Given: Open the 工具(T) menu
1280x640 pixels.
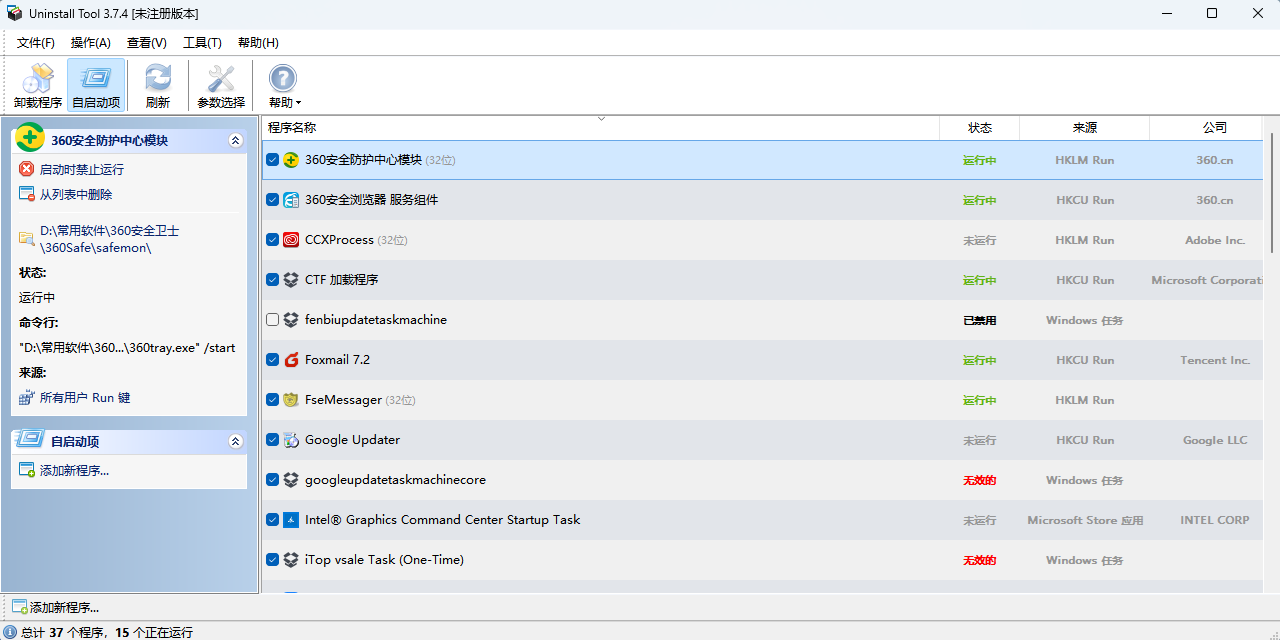Looking at the screenshot, I should [202, 42].
